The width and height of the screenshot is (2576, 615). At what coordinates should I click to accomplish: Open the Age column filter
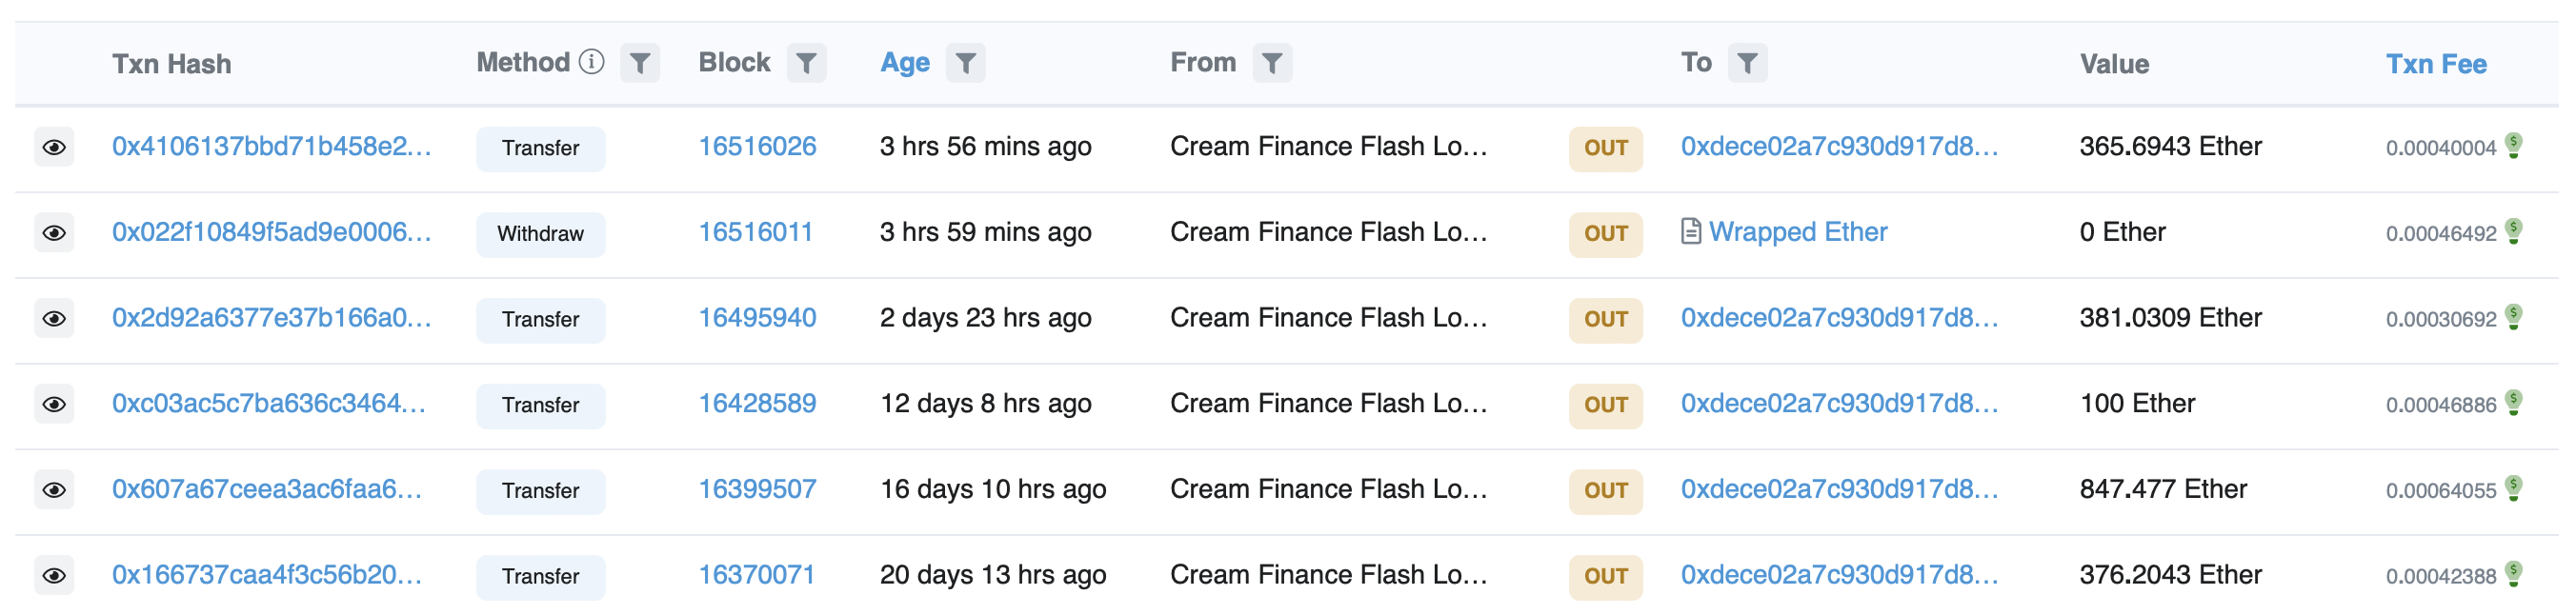pos(965,63)
